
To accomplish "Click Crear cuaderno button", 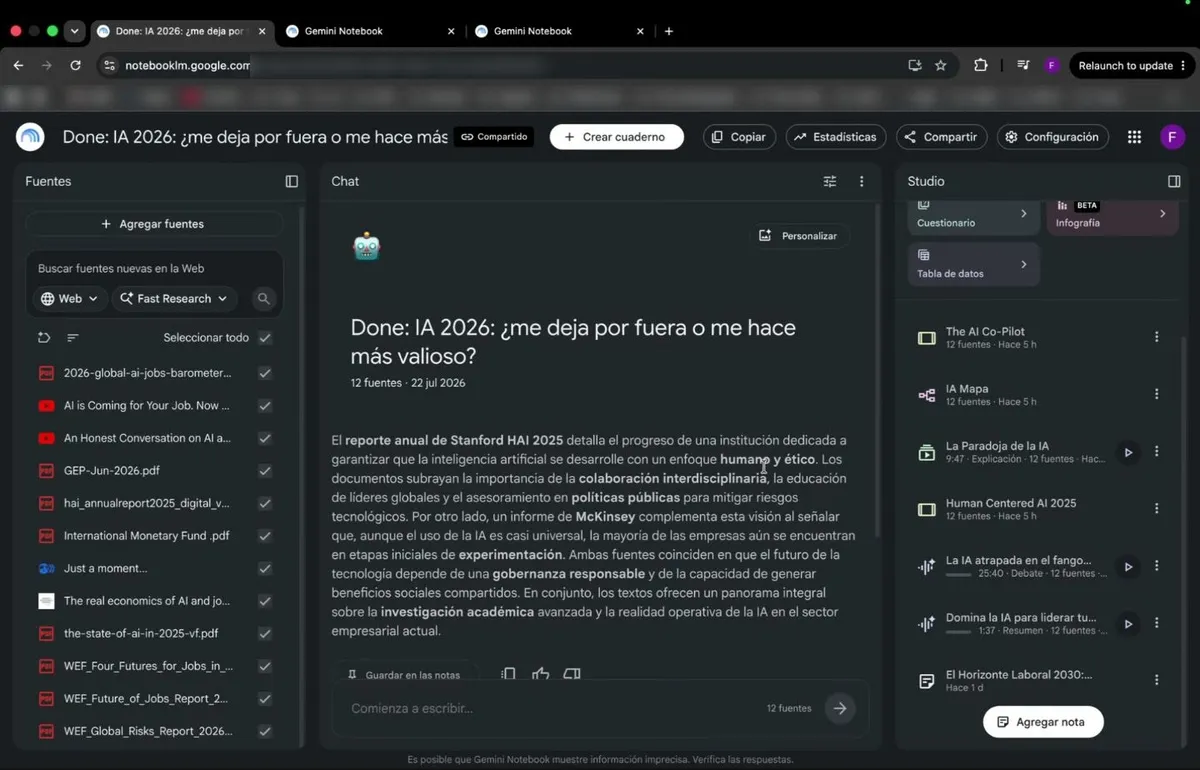I will [x=617, y=137].
